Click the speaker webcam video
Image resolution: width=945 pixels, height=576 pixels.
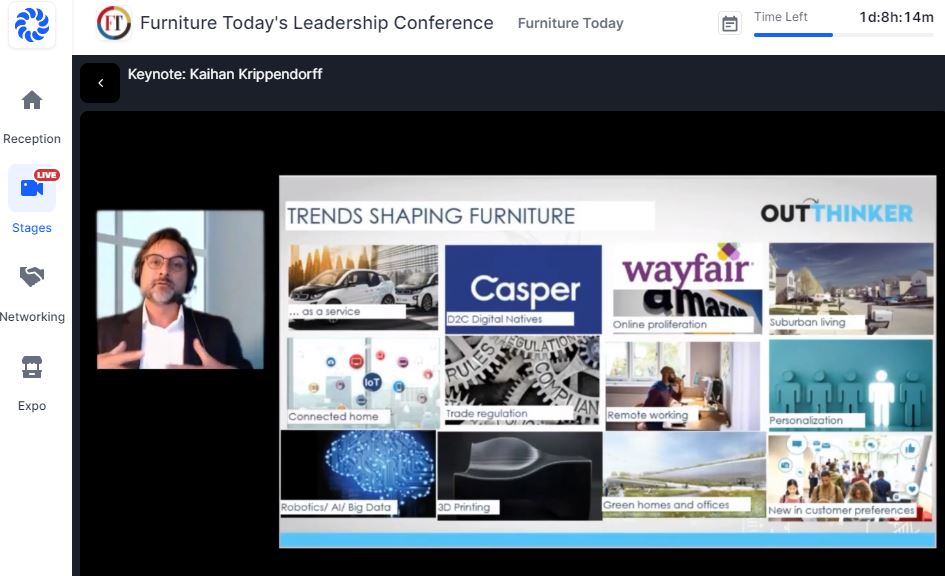tap(180, 289)
